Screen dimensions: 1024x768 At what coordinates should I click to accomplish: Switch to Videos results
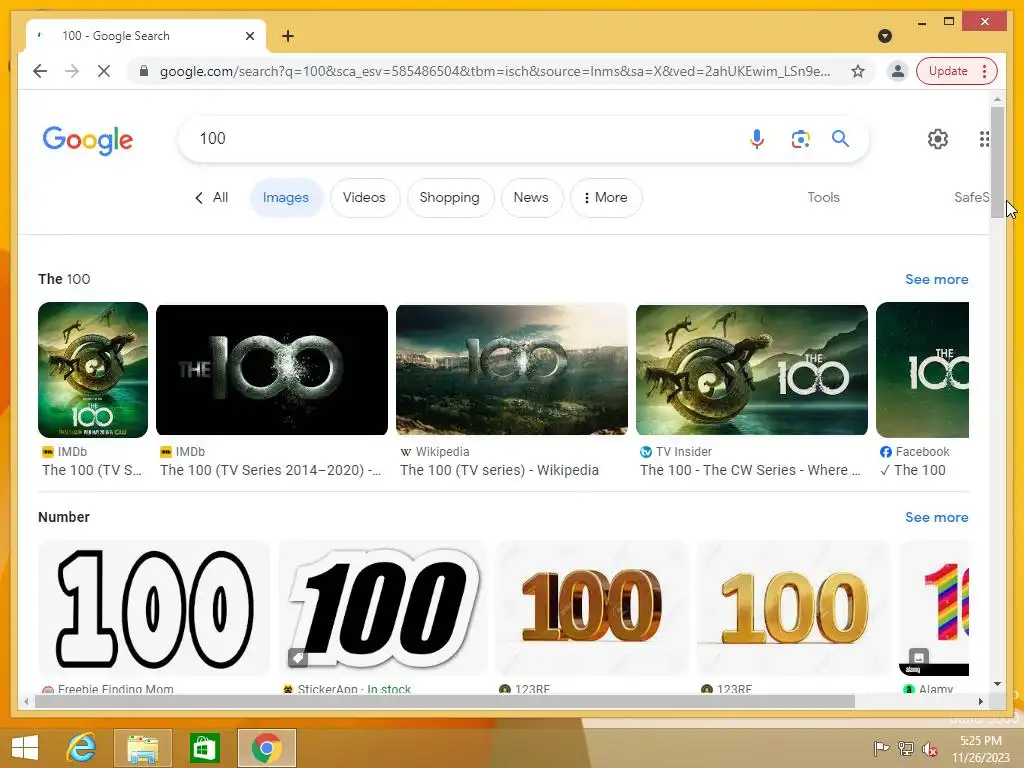click(x=364, y=197)
